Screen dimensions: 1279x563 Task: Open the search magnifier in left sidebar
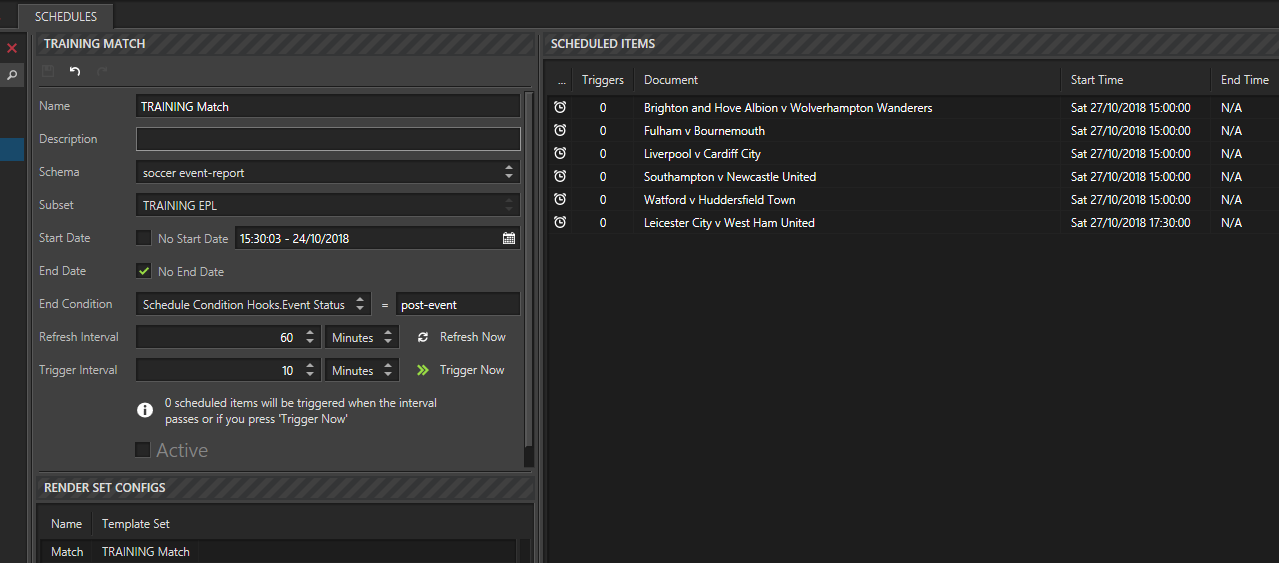[x=12, y=74]
